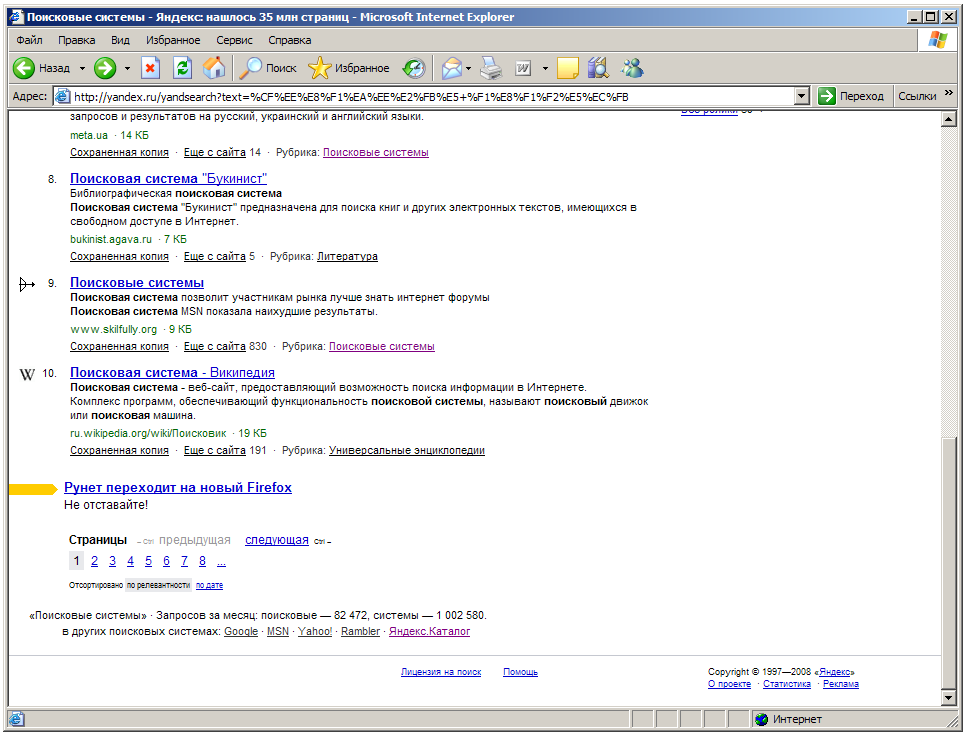Launch Messenger via the people icon
967x737 pixels.
pyautogui.click(x=632, y=68)
